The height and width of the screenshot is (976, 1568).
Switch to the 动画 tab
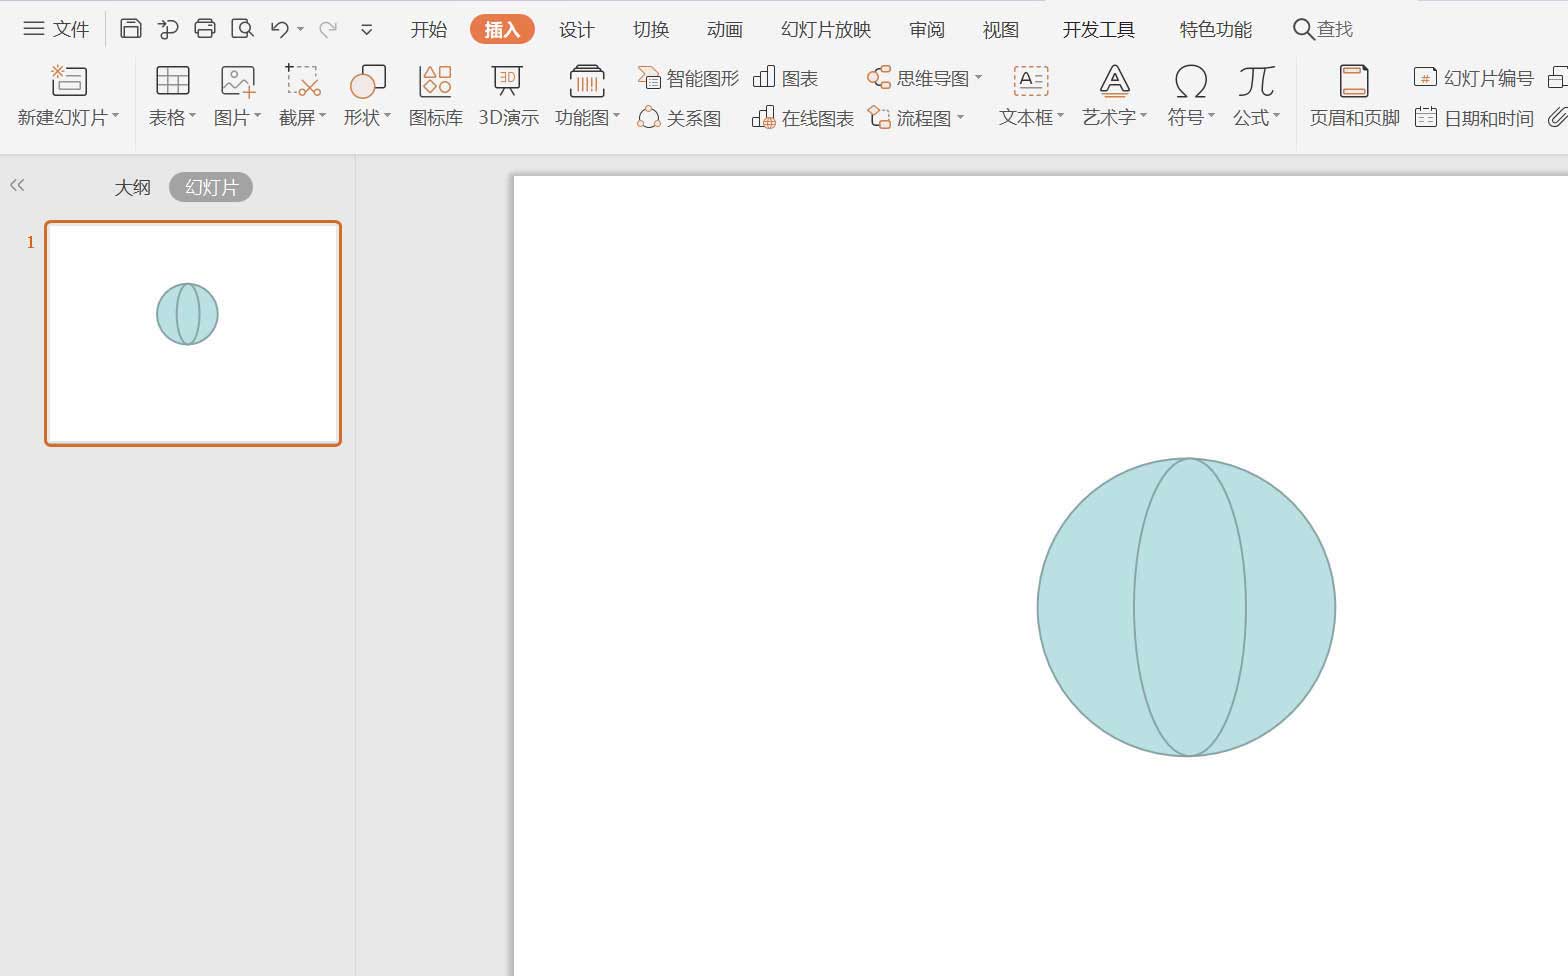click(x=724, y=30)
